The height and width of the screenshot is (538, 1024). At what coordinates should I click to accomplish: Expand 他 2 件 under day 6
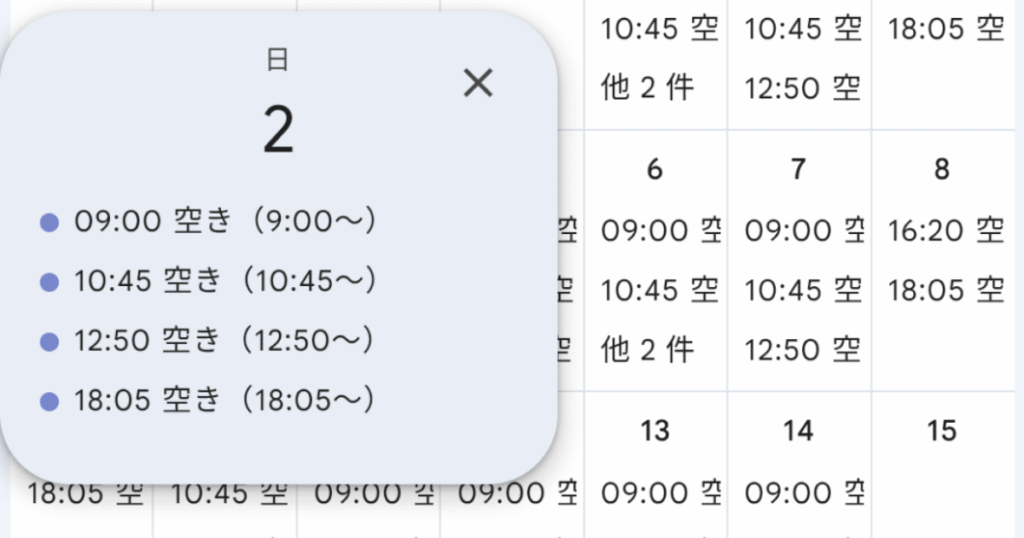pyautogui.click(x=647, y=350)
